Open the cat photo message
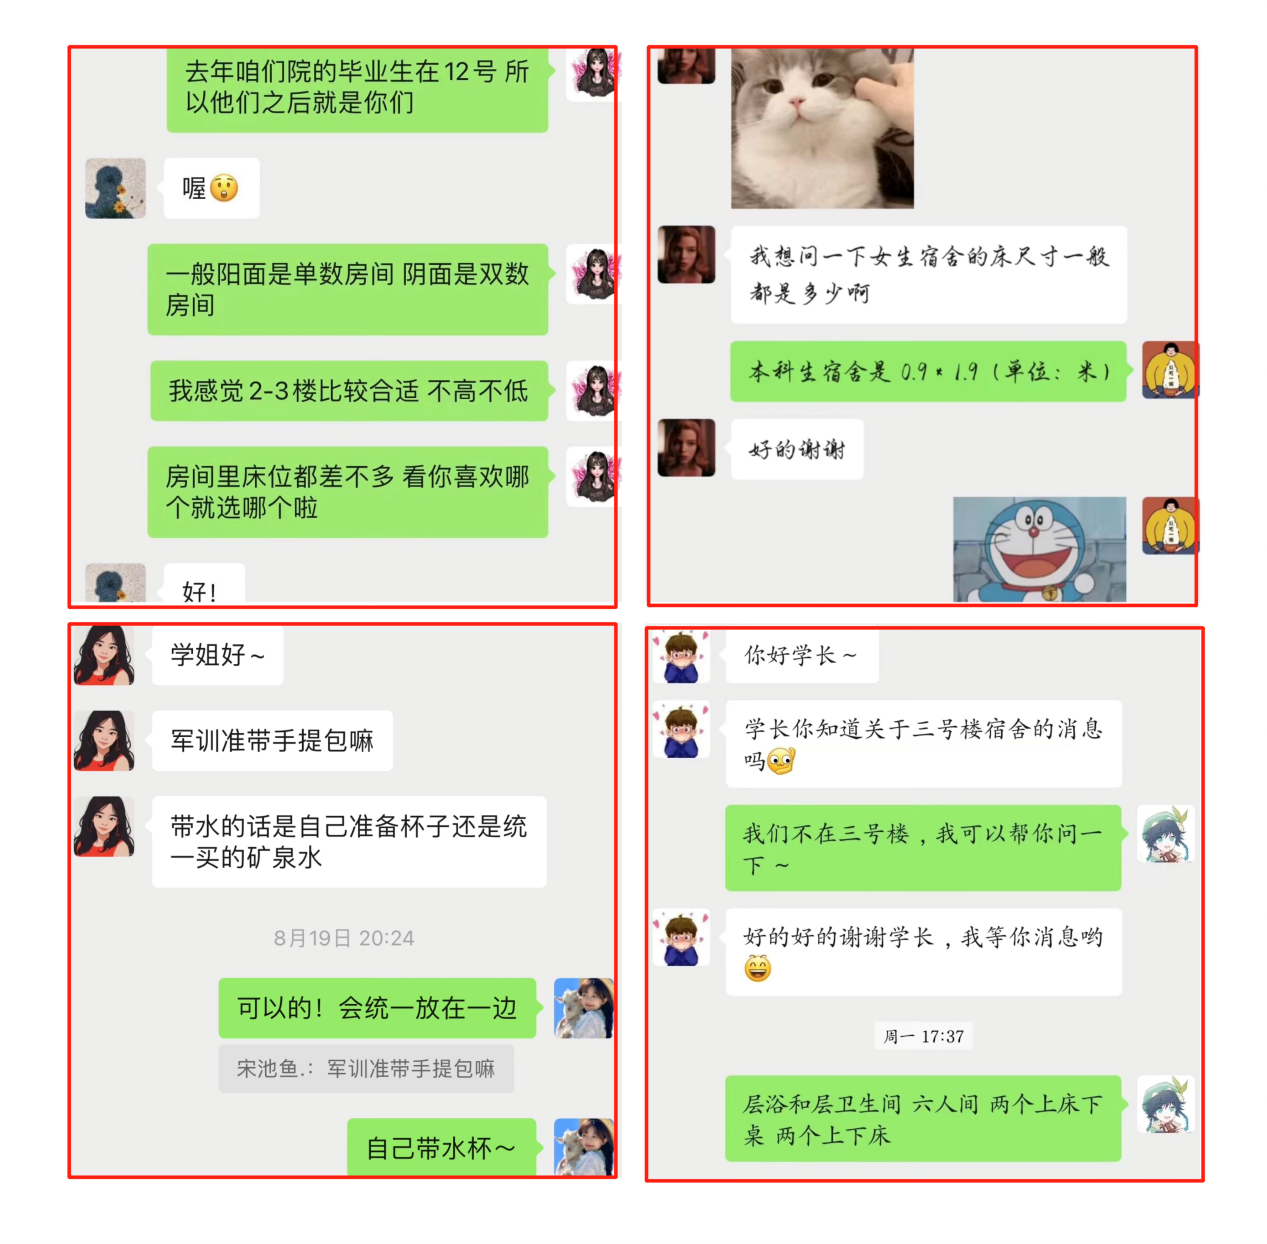This screenshot has height=1244, width=1267. pyautogui.click(x=822, y=128)
